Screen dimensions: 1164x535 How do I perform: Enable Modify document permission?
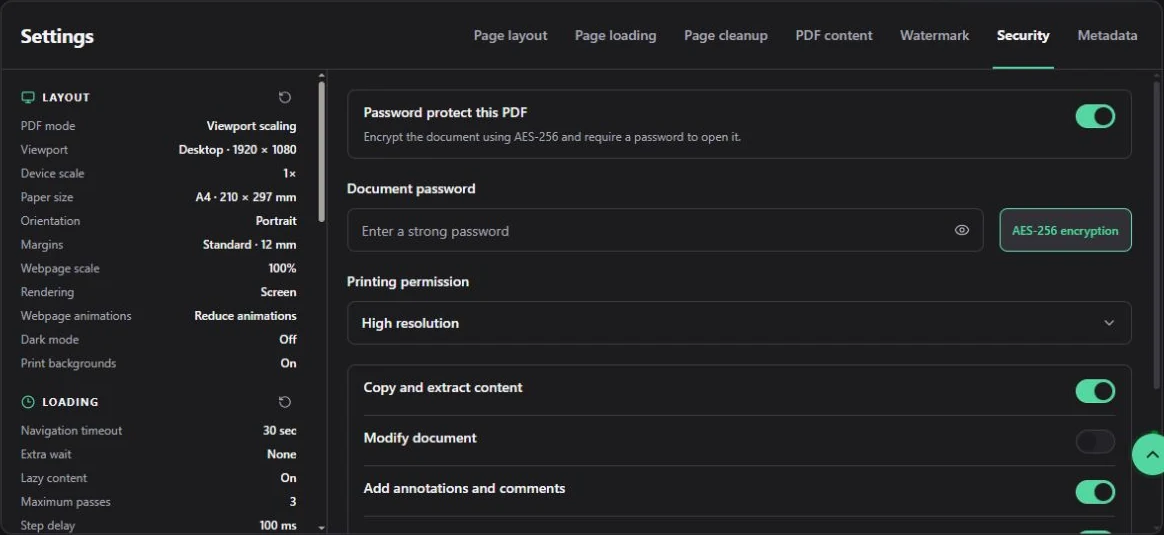tap(1095, 442)
